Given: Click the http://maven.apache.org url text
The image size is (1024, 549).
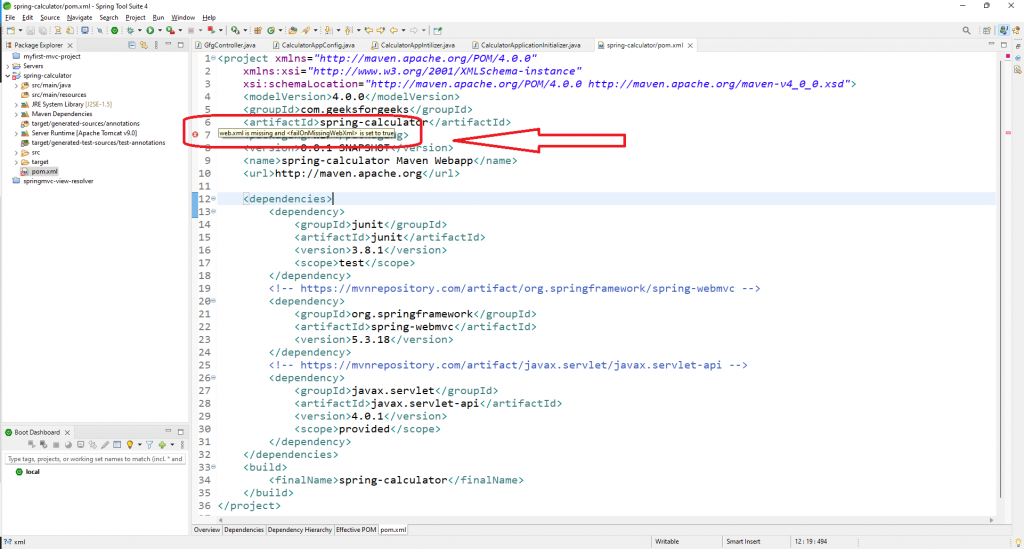Looking at the screenshot, I should 348,174.
